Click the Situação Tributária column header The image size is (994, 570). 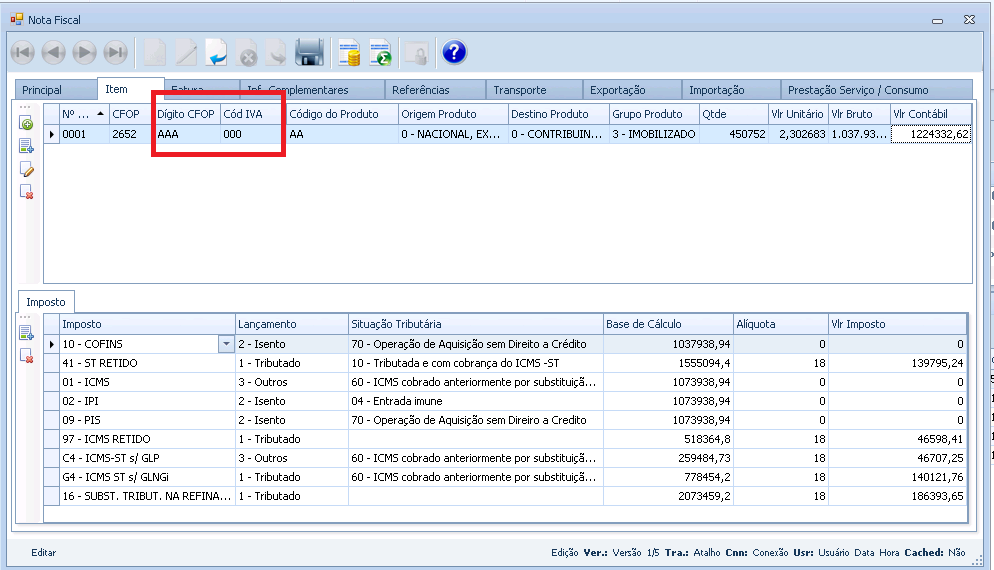coord(474,324)
